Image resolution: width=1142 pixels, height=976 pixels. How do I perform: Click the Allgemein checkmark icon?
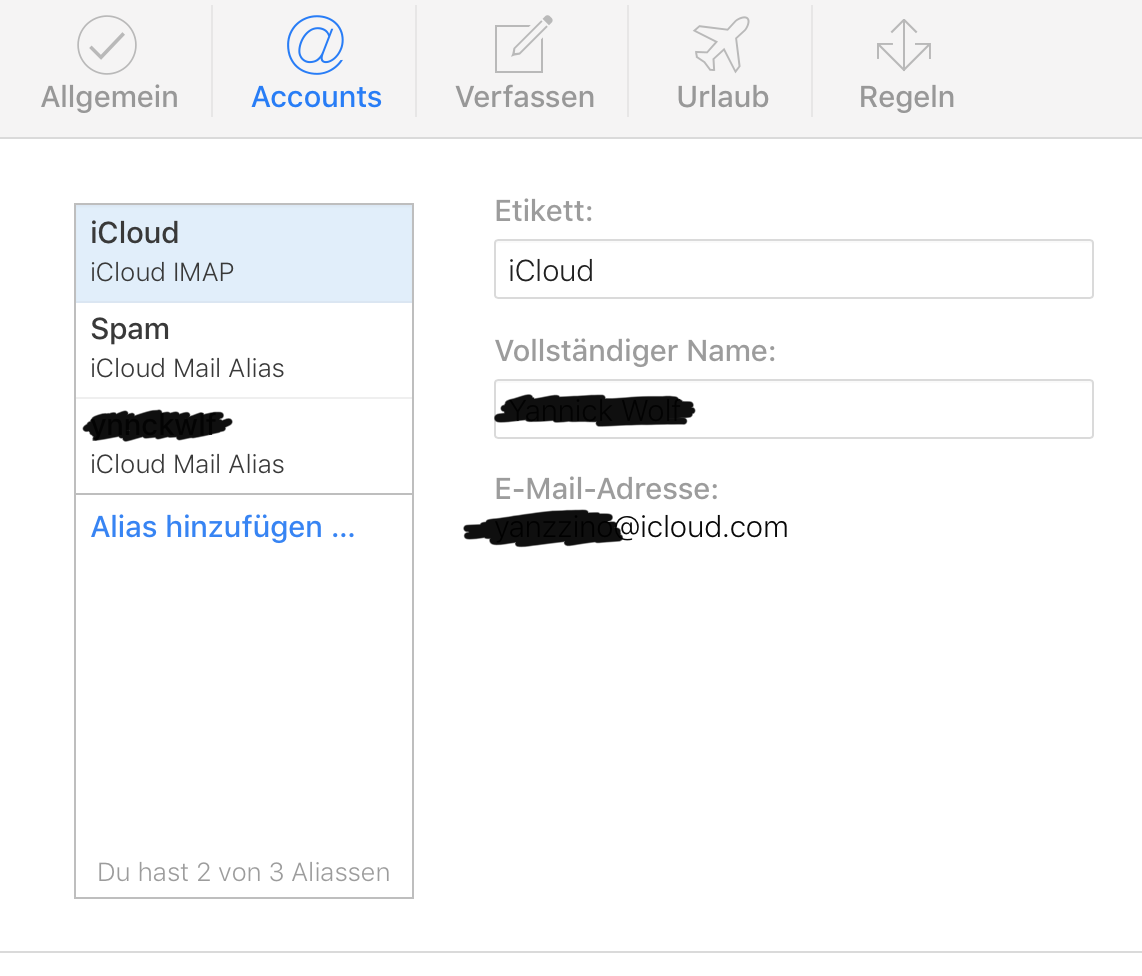point(107,45)
